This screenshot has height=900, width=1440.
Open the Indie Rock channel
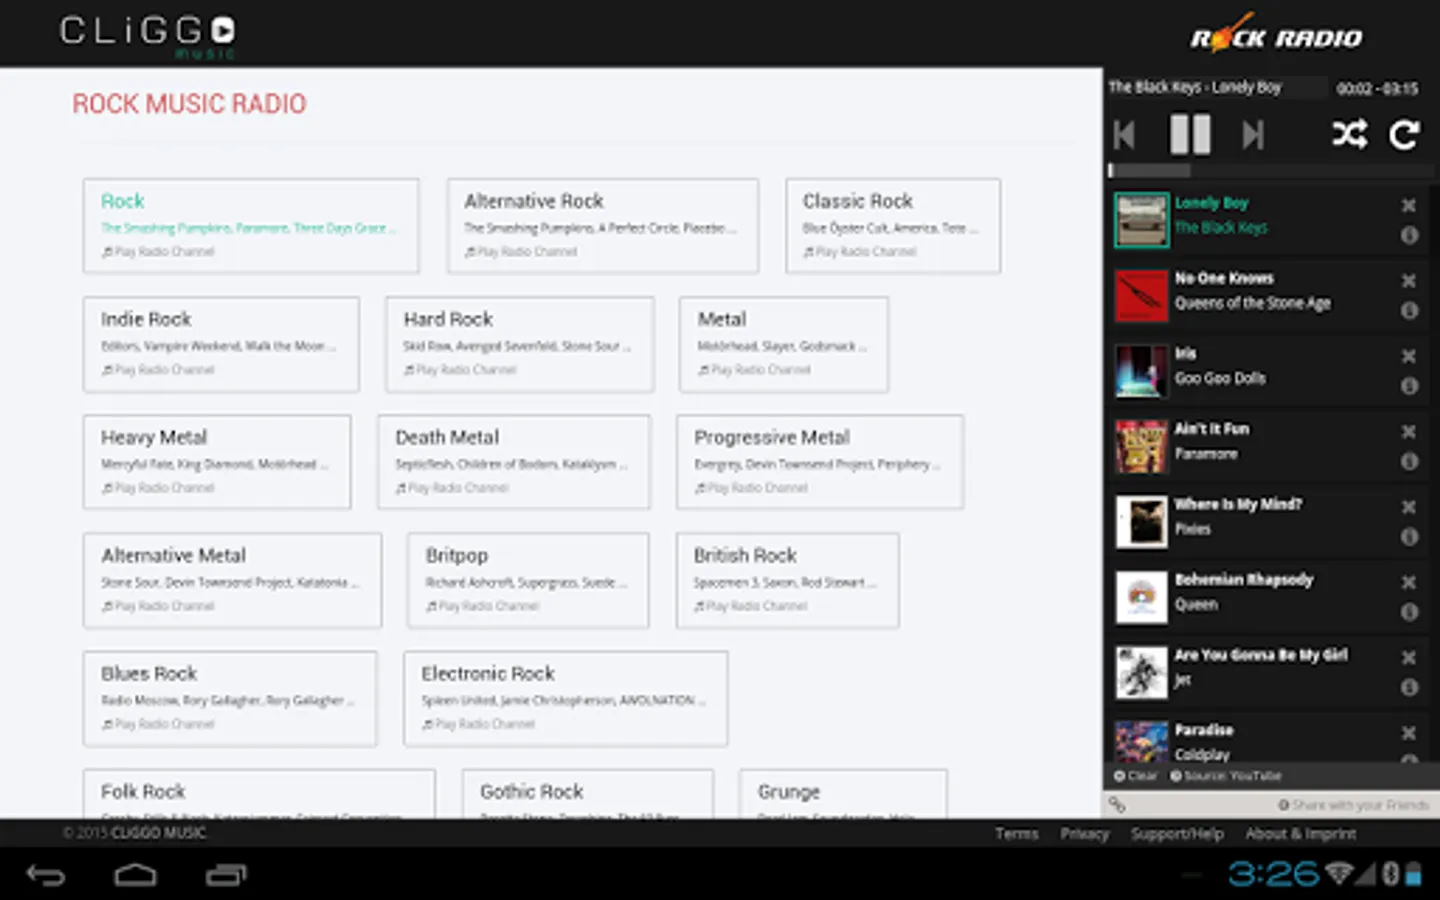coord(221,344)
